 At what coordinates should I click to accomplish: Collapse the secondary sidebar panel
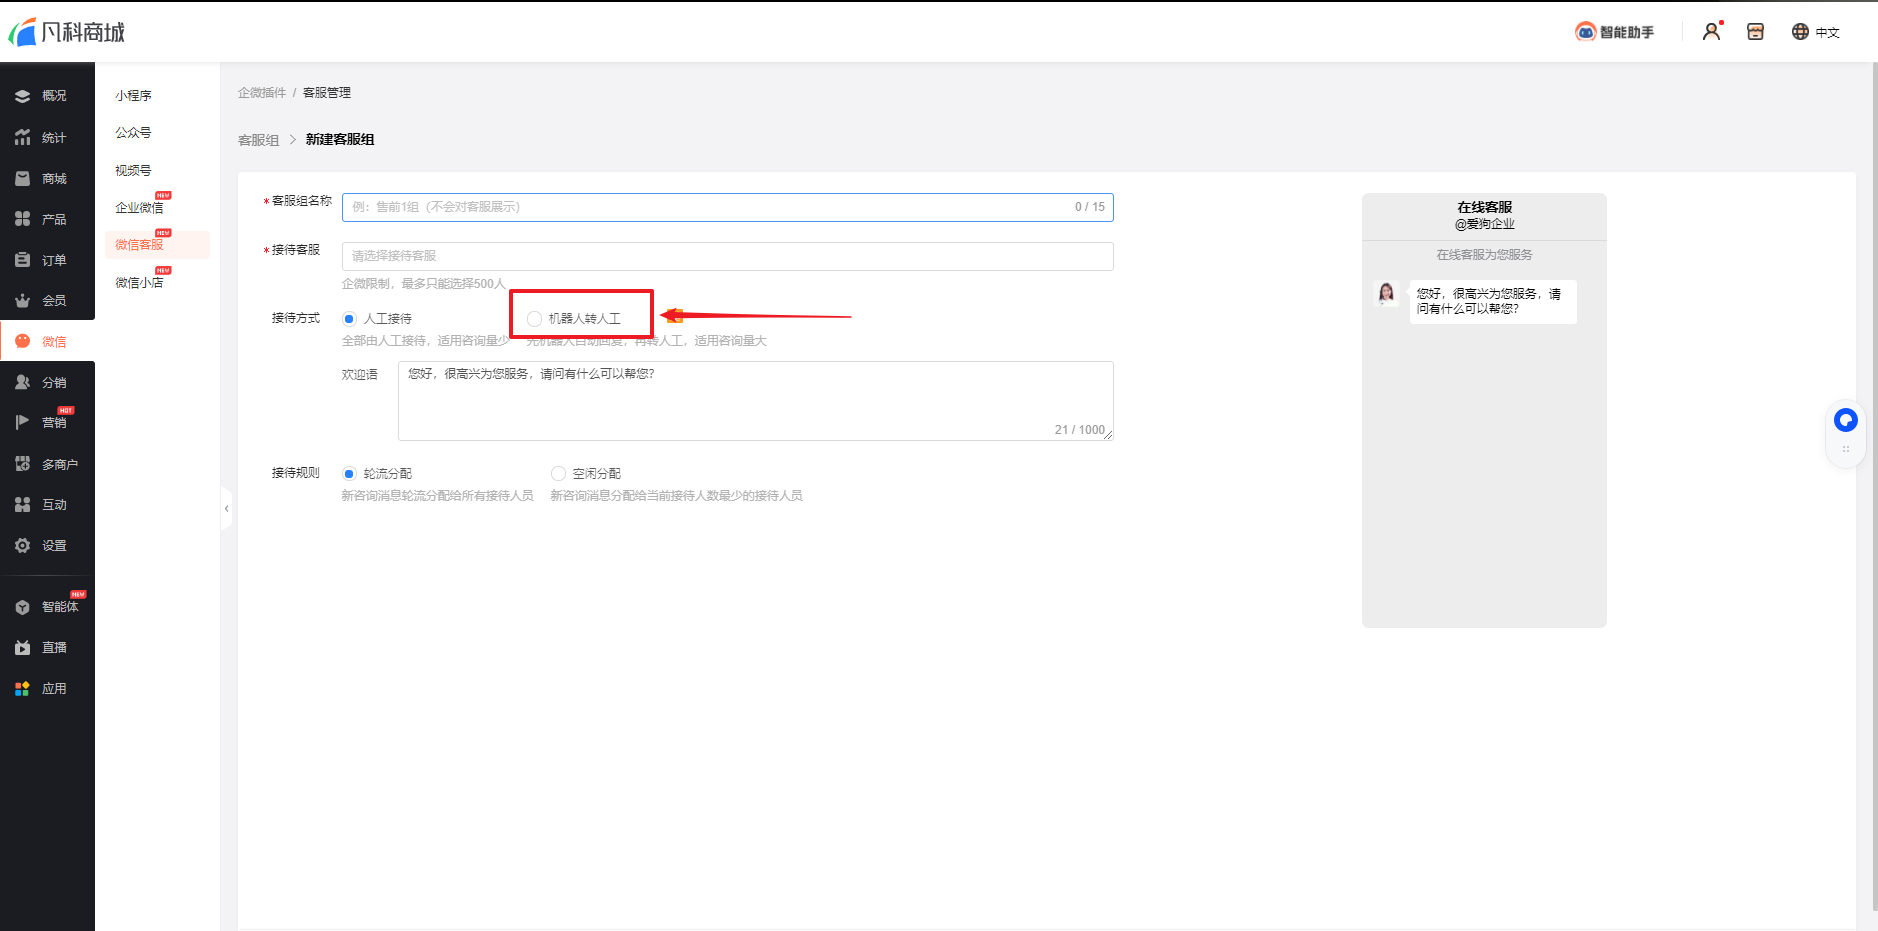[x=226, y=509]
